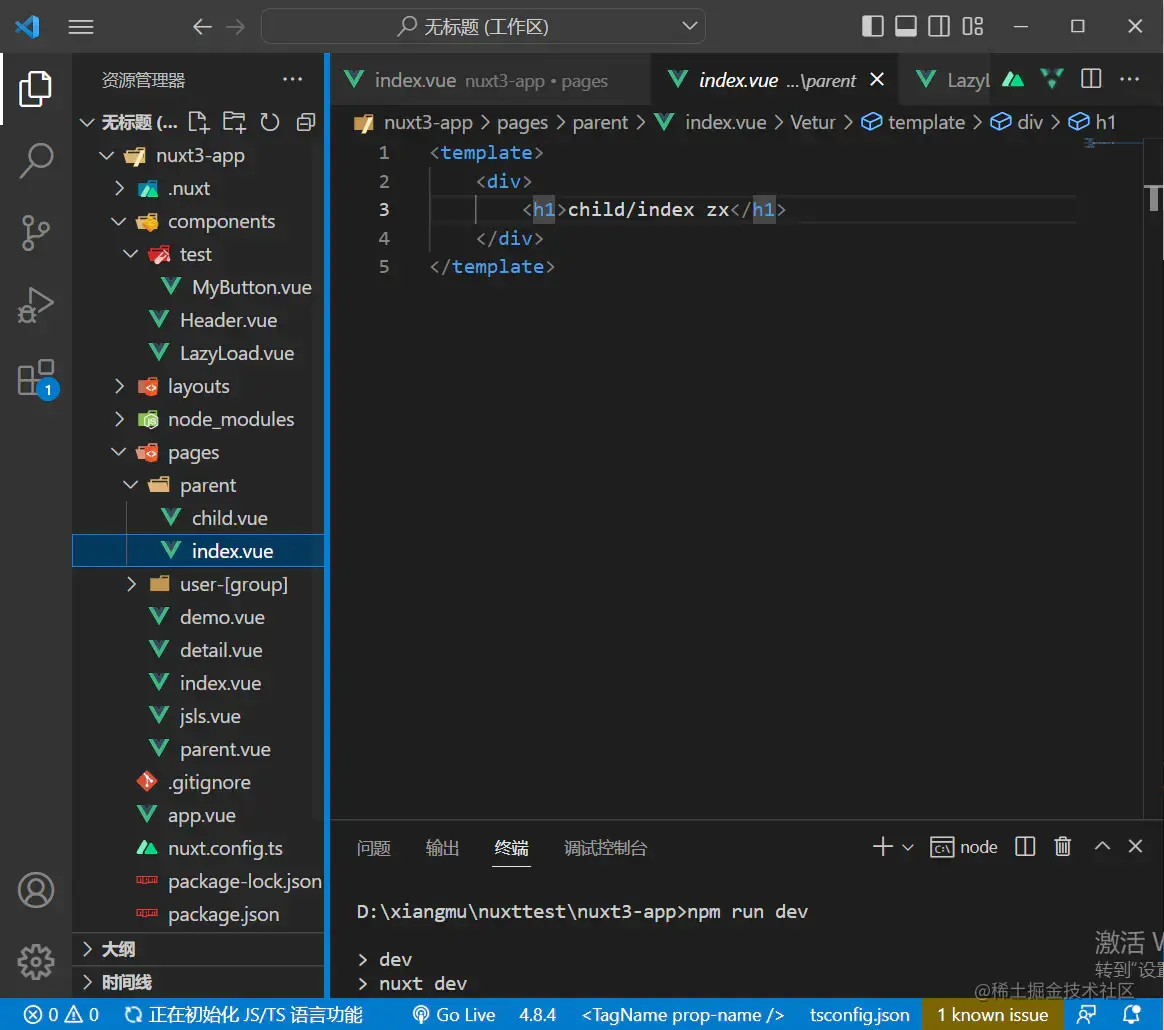Toggle secondary side bar layout button

click(x=939, y=27)
